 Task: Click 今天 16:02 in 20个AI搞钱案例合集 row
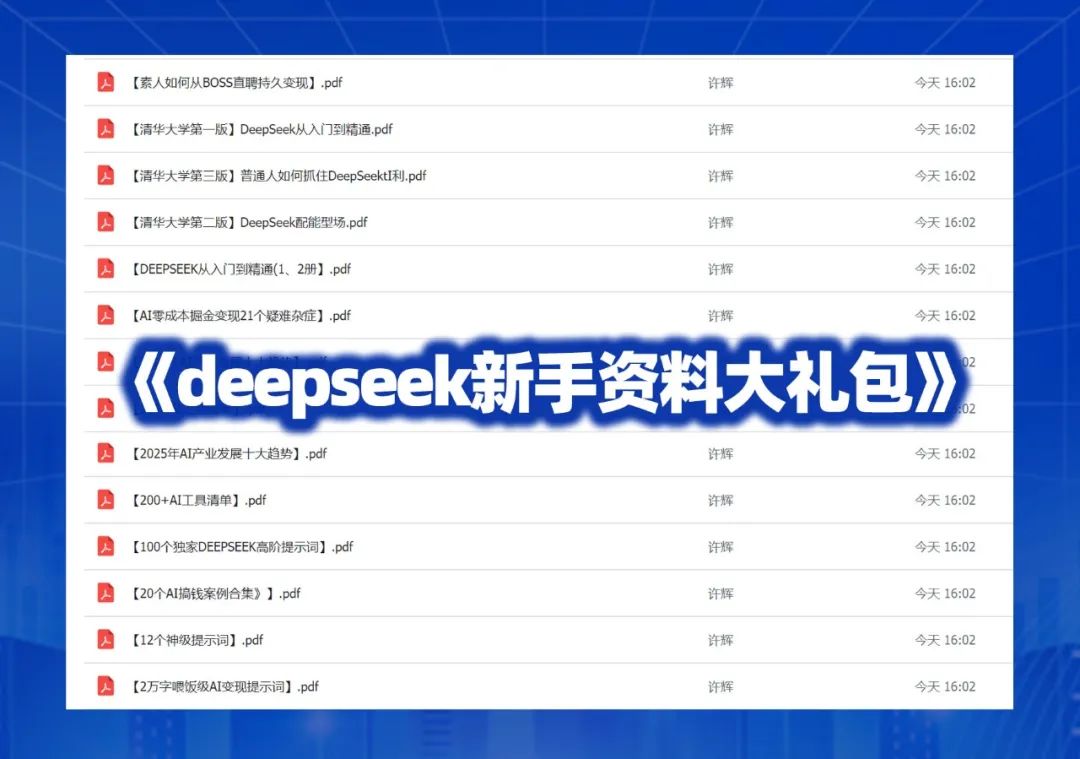pos(945,594)
